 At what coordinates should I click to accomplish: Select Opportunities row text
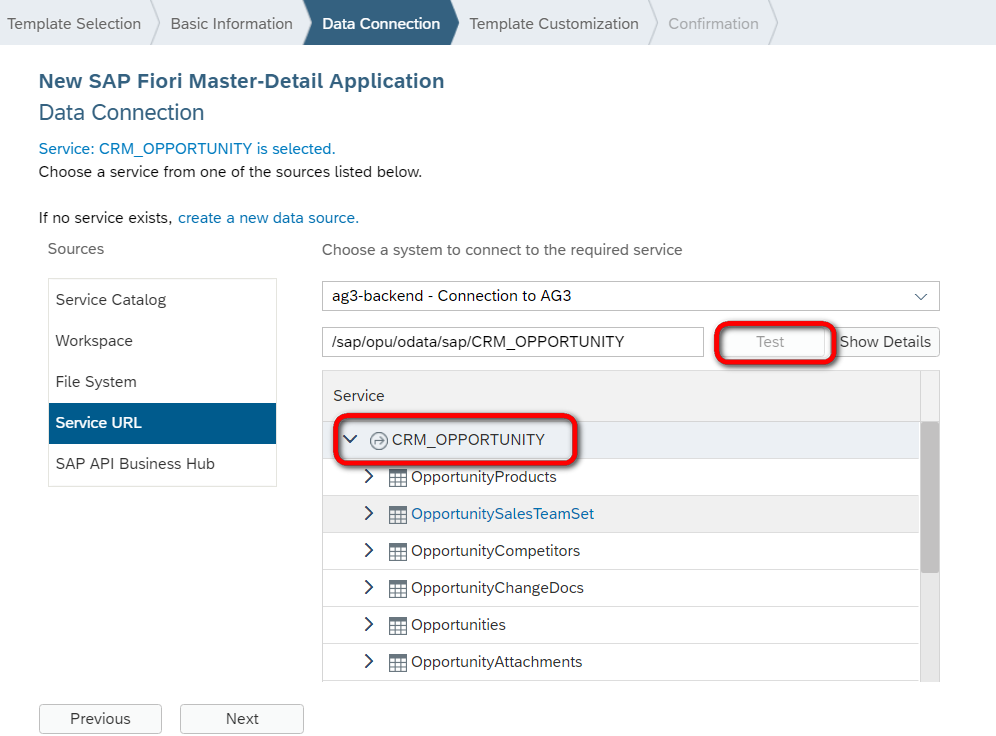[458, 625]
